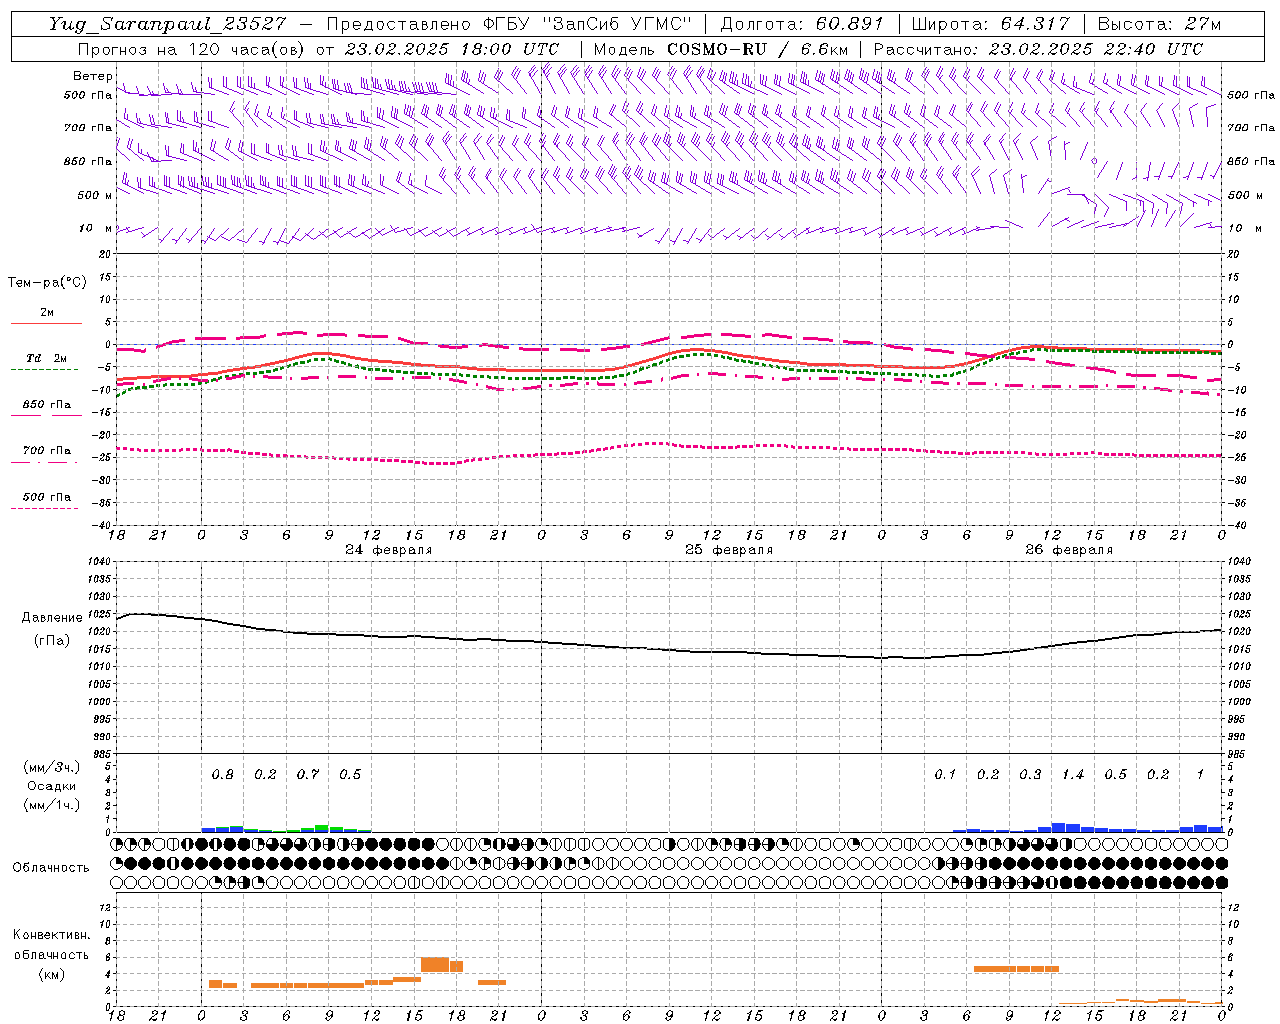Viewport: 1280px width, 1024px height.
Task: Click the date label 26 февраля
Action: (1069, 550)
